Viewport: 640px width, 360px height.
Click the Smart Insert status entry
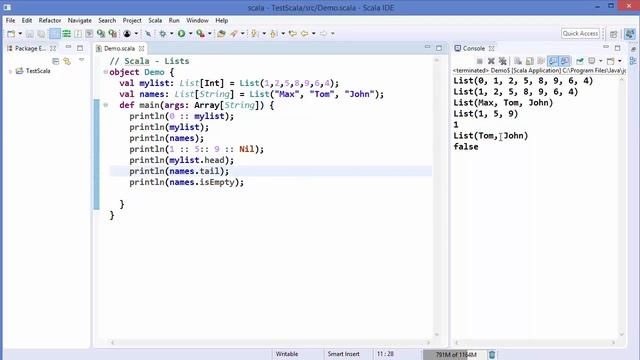coord(343,354)
